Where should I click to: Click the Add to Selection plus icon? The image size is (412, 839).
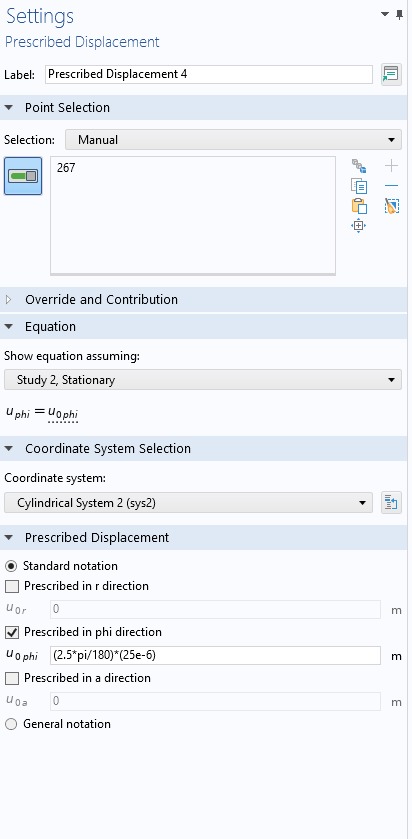[392, 166]
